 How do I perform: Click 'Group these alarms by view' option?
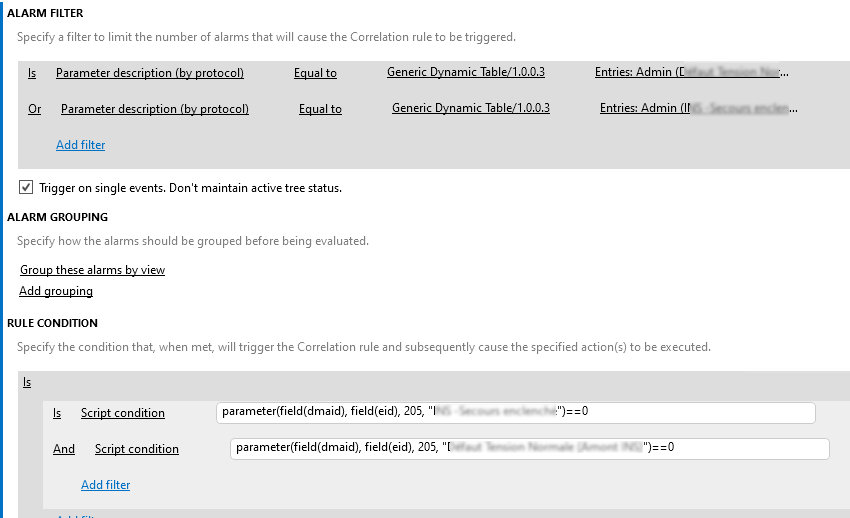click(92, 270)
